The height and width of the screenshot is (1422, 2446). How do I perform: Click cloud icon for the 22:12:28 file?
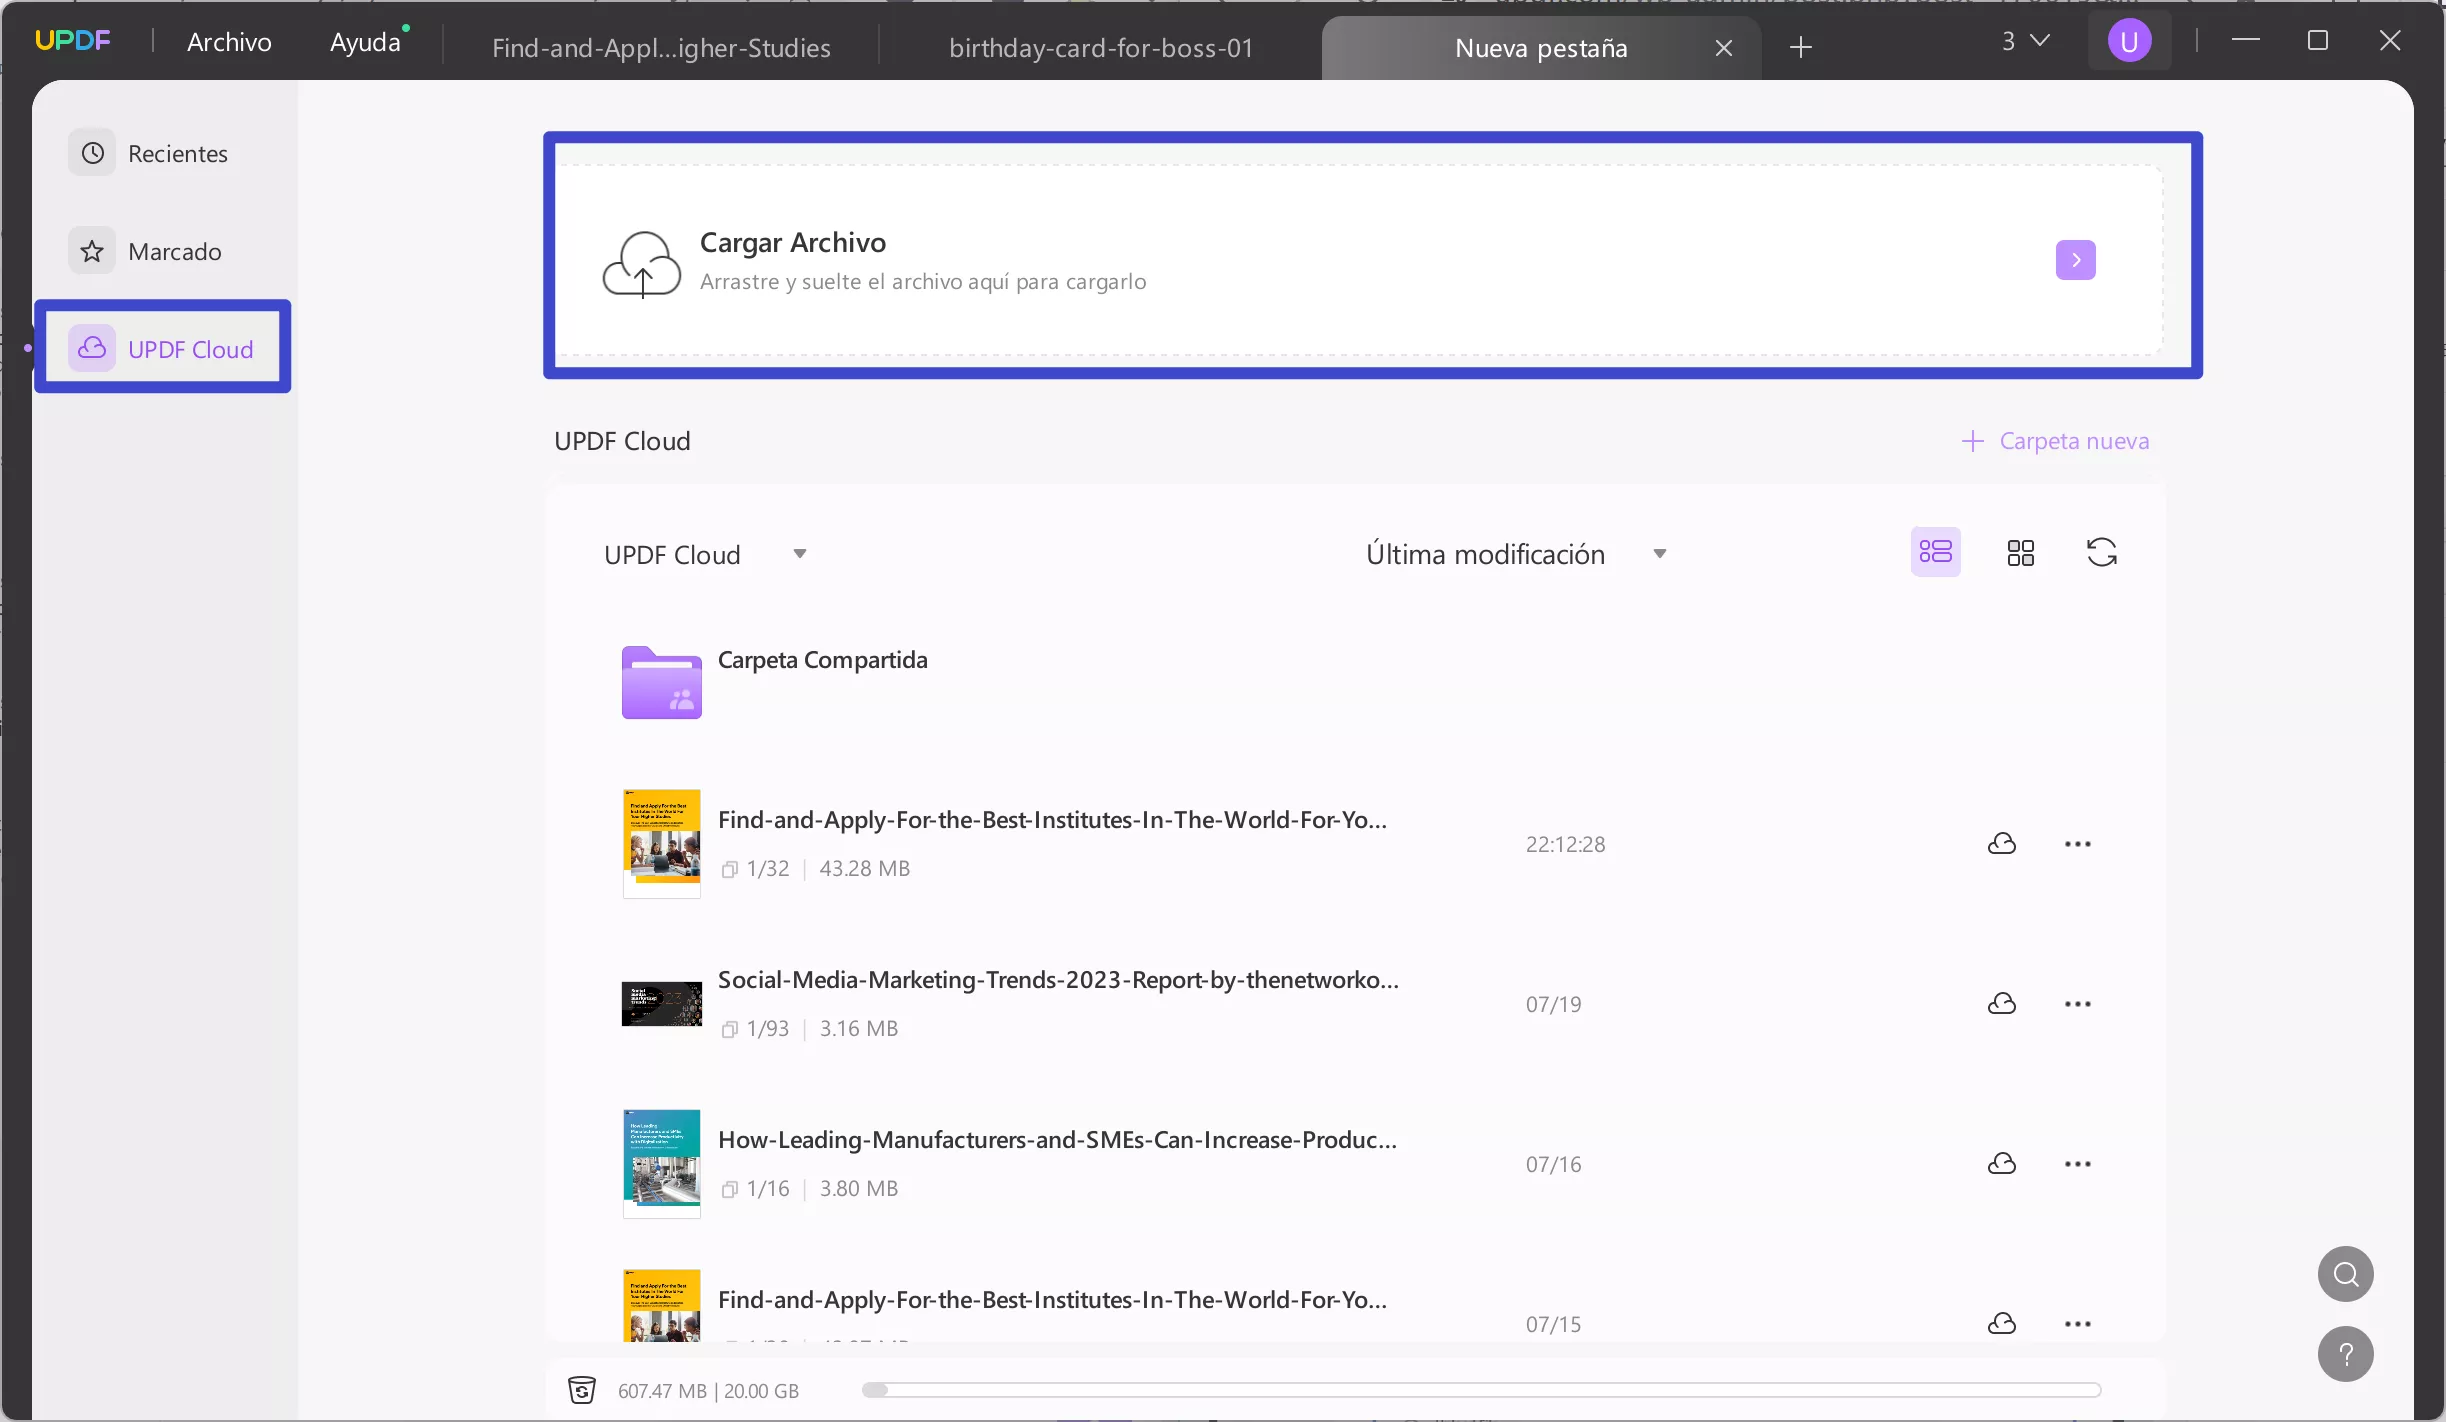coord(2001,844)
